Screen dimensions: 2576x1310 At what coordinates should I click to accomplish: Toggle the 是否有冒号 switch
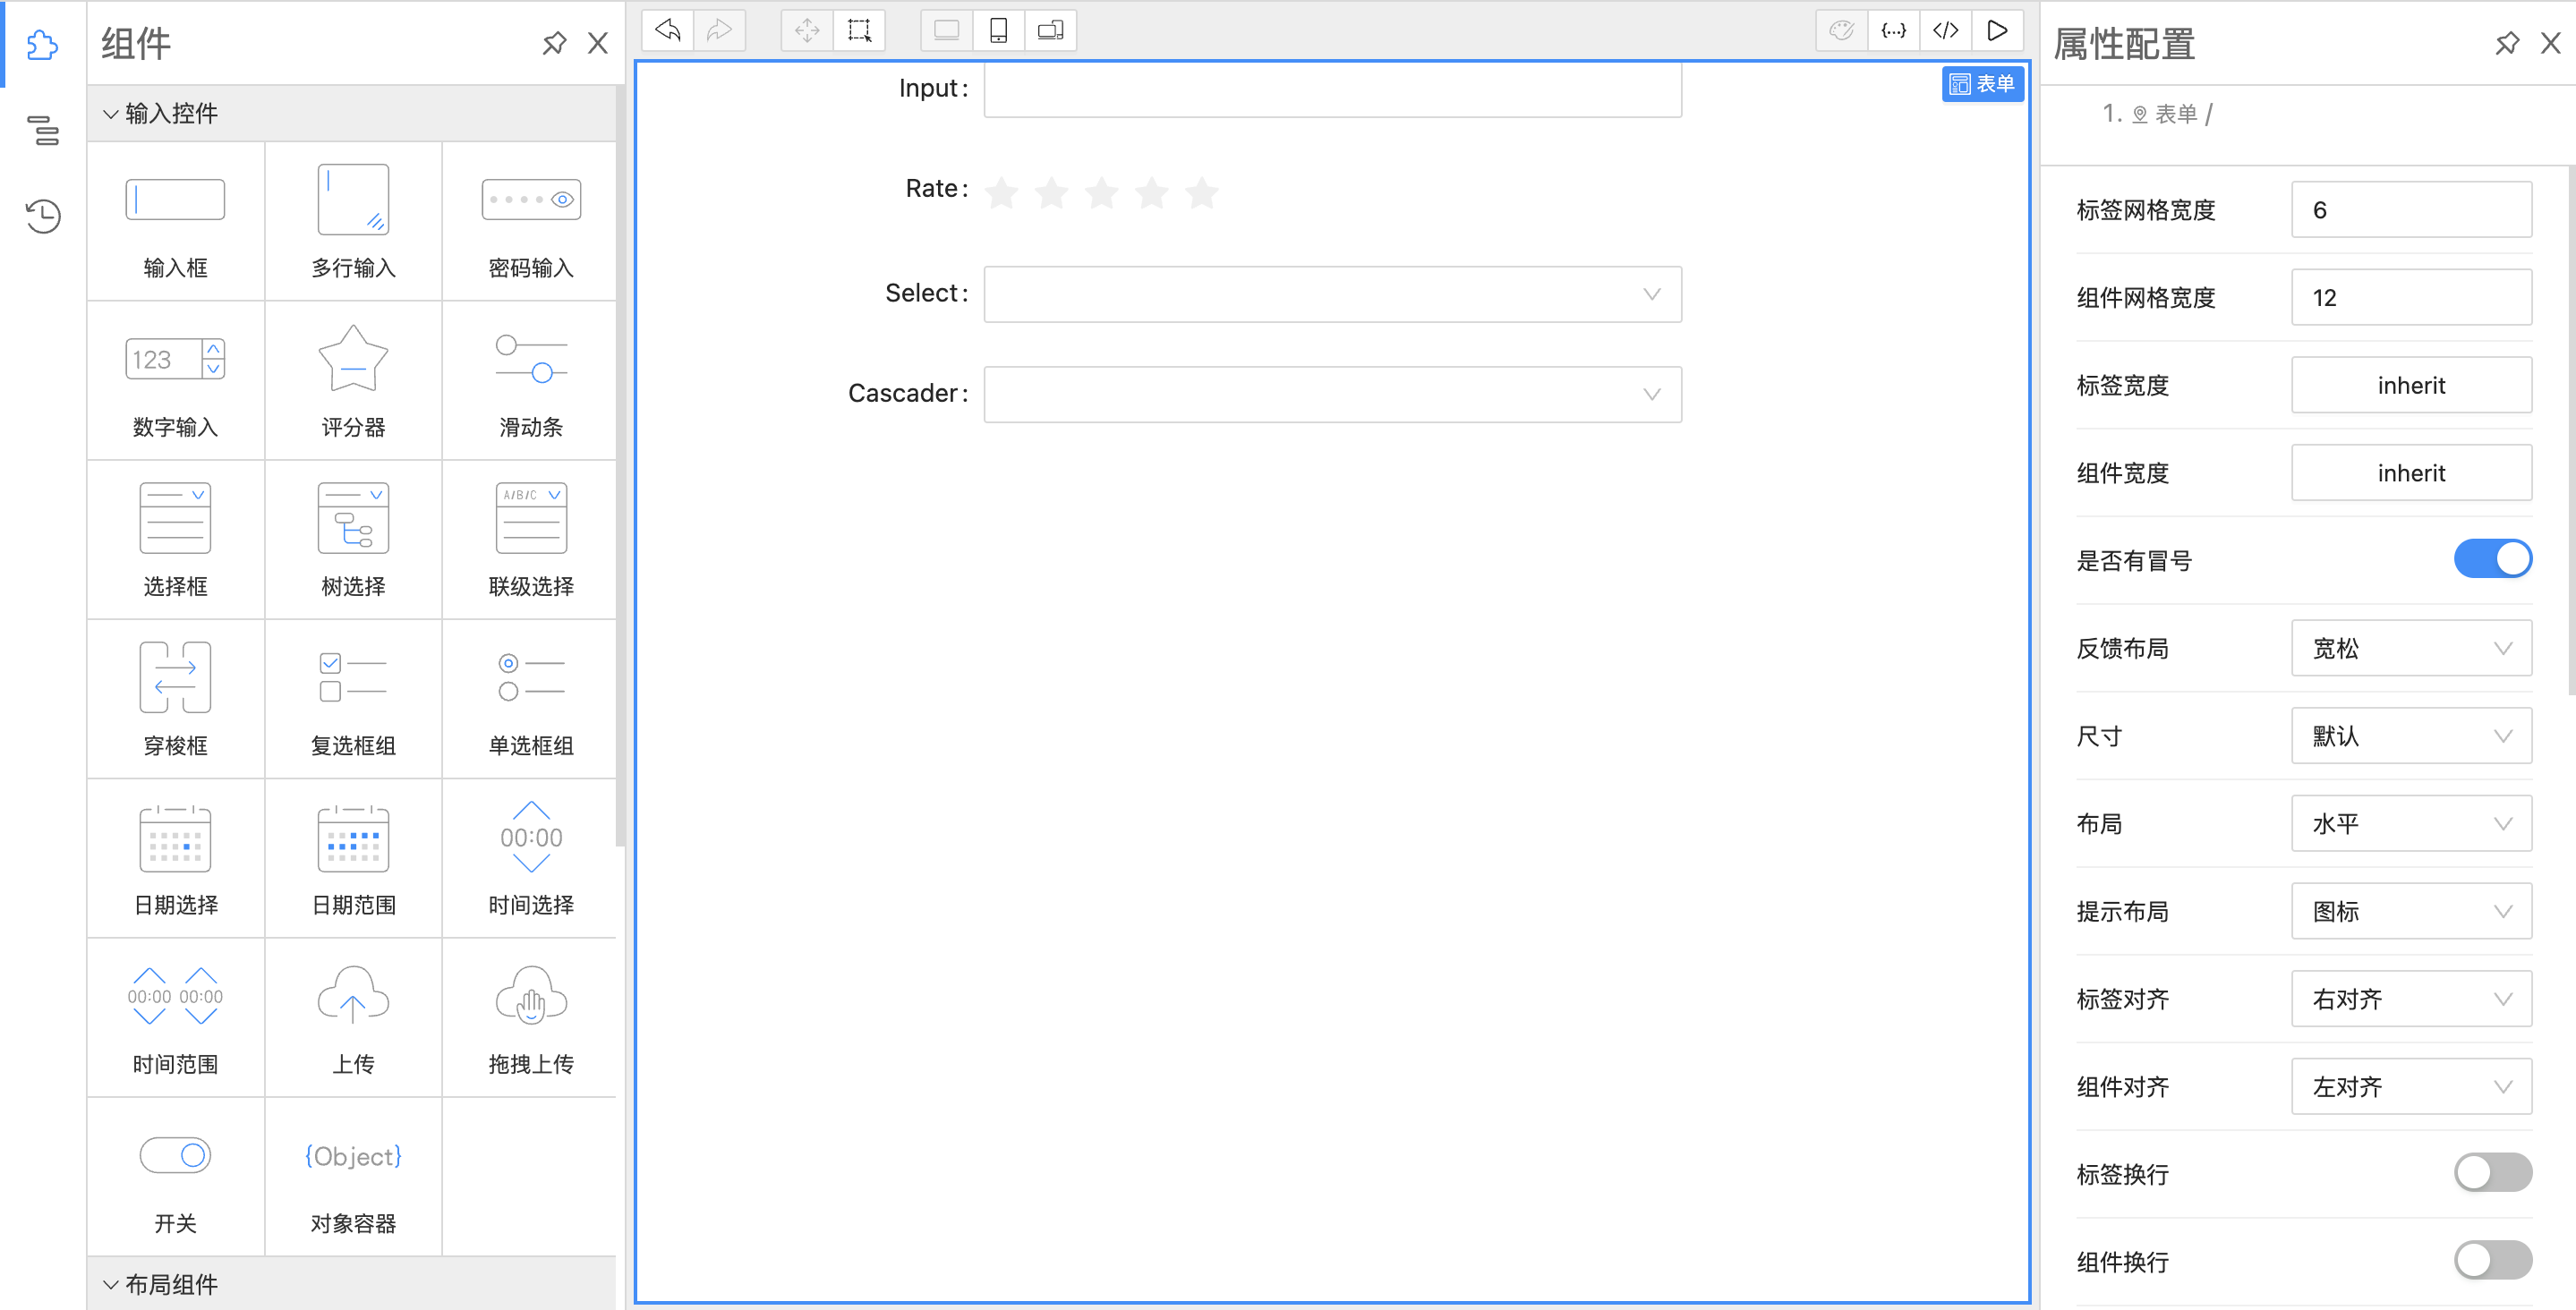coord(2492,559)
